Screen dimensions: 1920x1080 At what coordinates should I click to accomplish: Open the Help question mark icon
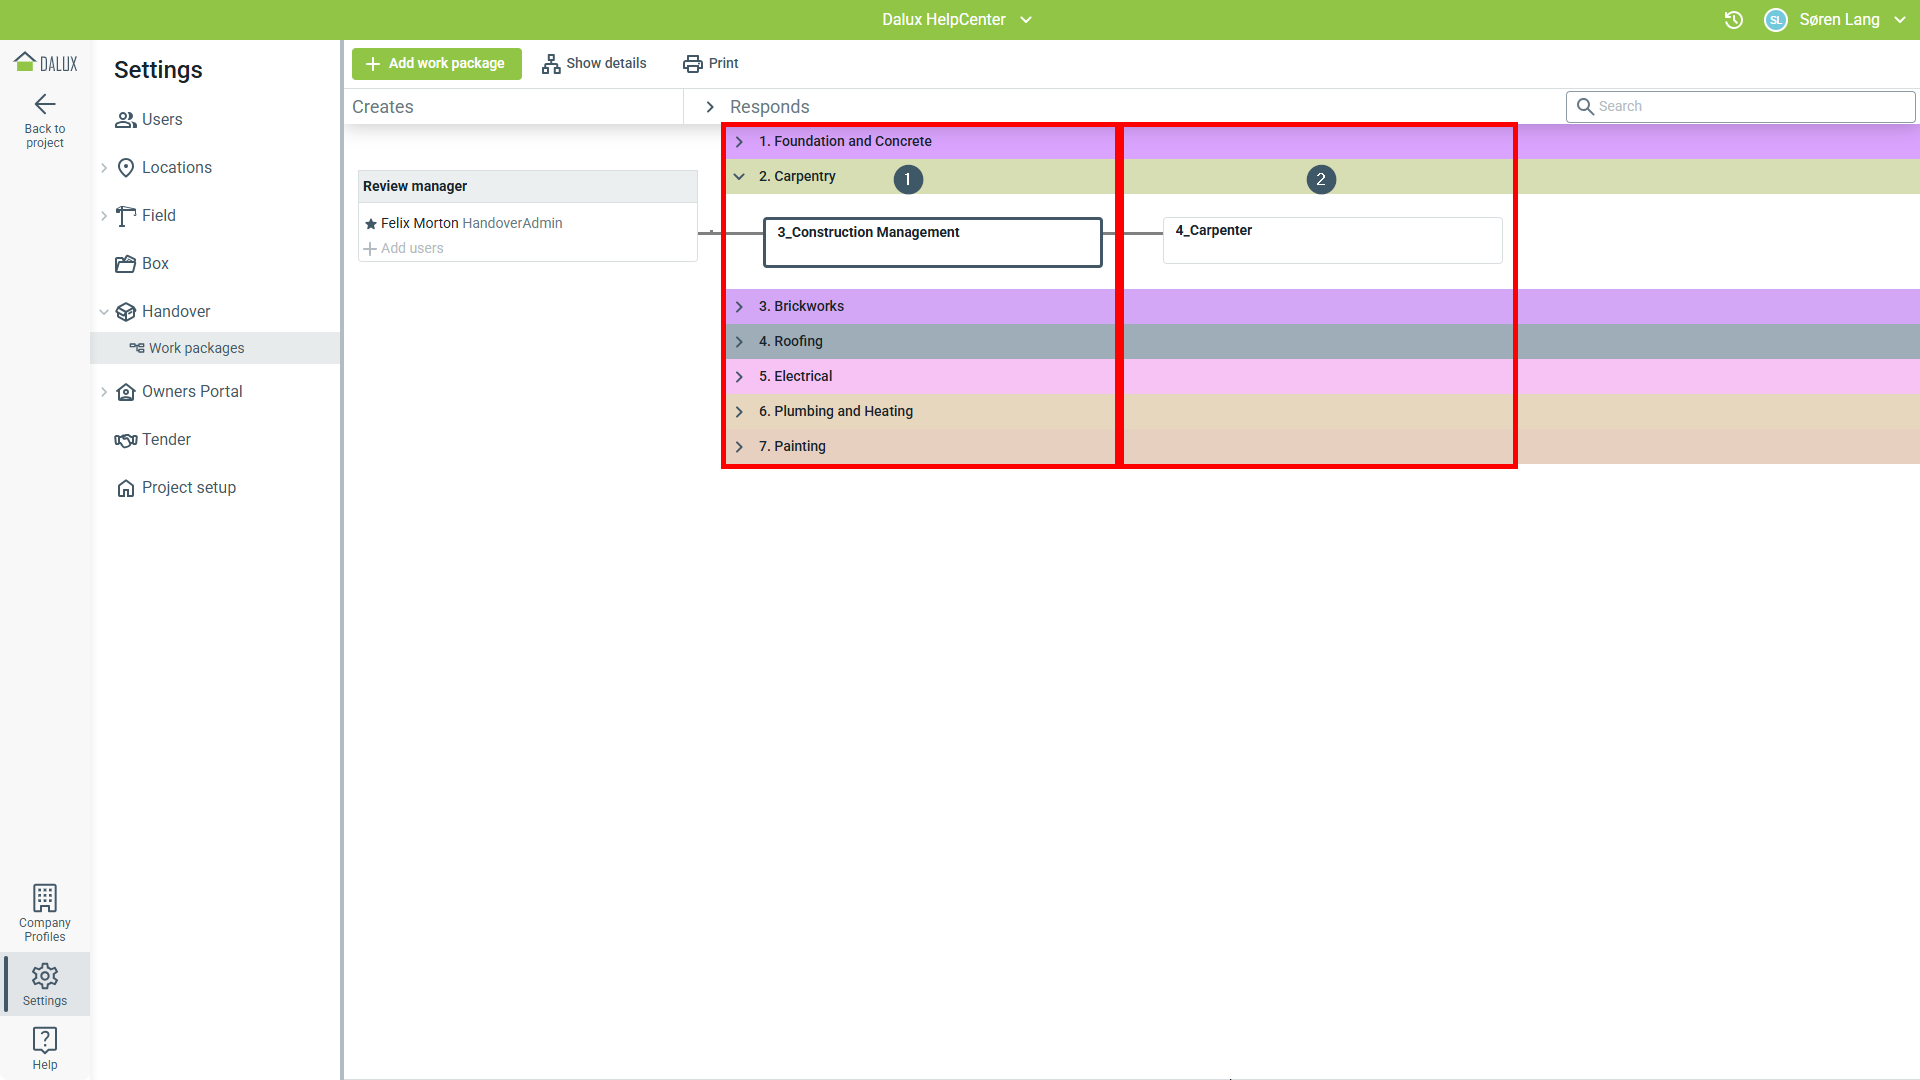[x=45, y=1040]
